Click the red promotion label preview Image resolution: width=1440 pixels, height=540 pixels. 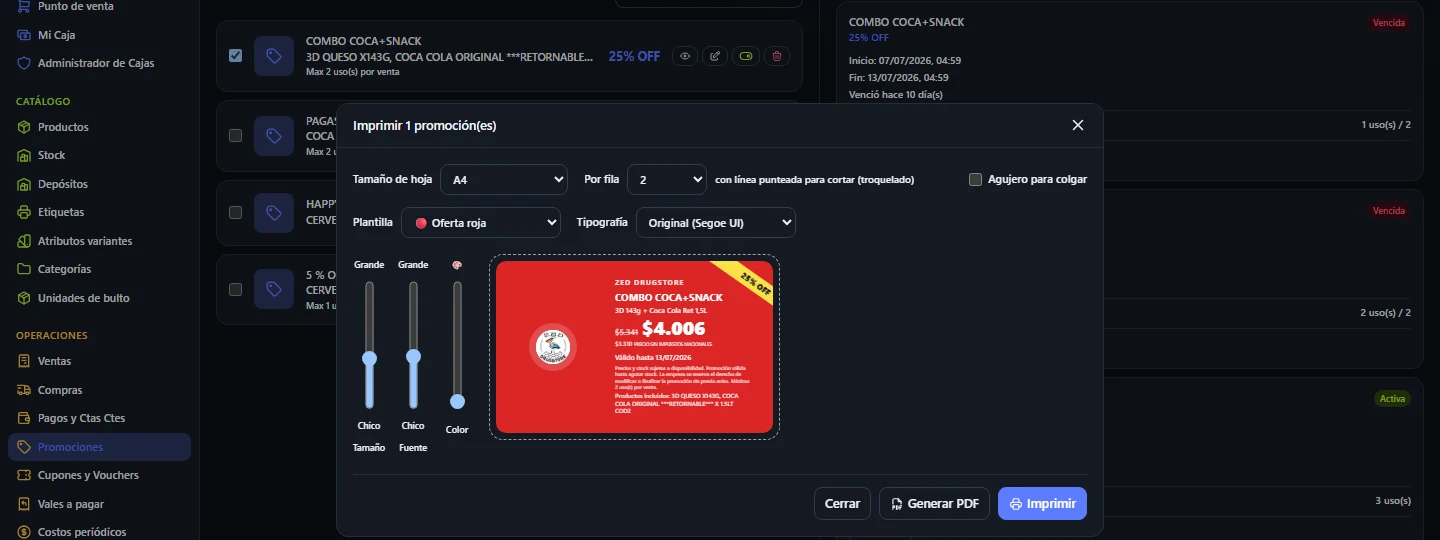click(634, 347)
